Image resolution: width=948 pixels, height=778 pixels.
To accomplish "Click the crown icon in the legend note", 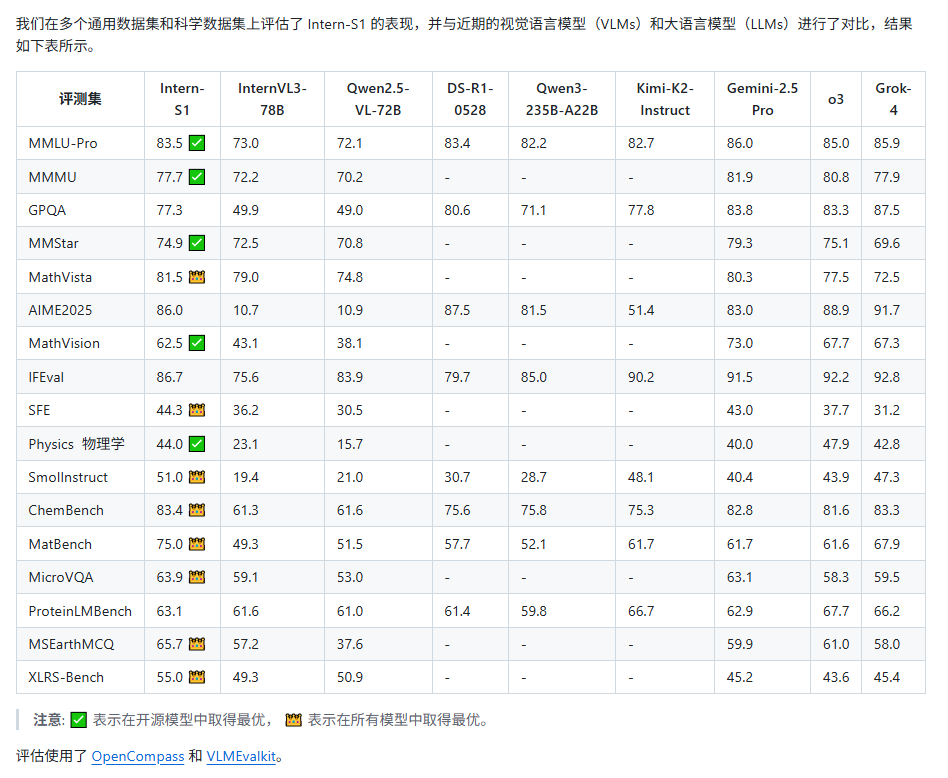I will 294,720.
